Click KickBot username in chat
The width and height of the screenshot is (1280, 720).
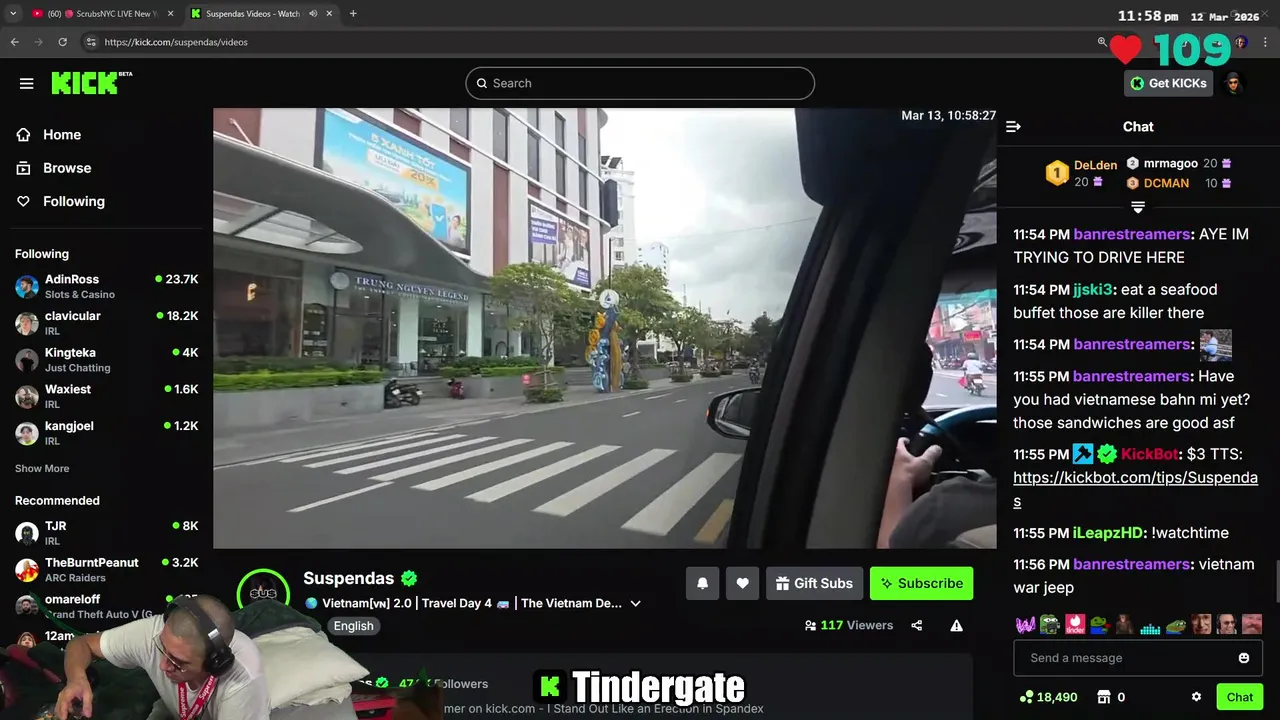coord(1149,454)
